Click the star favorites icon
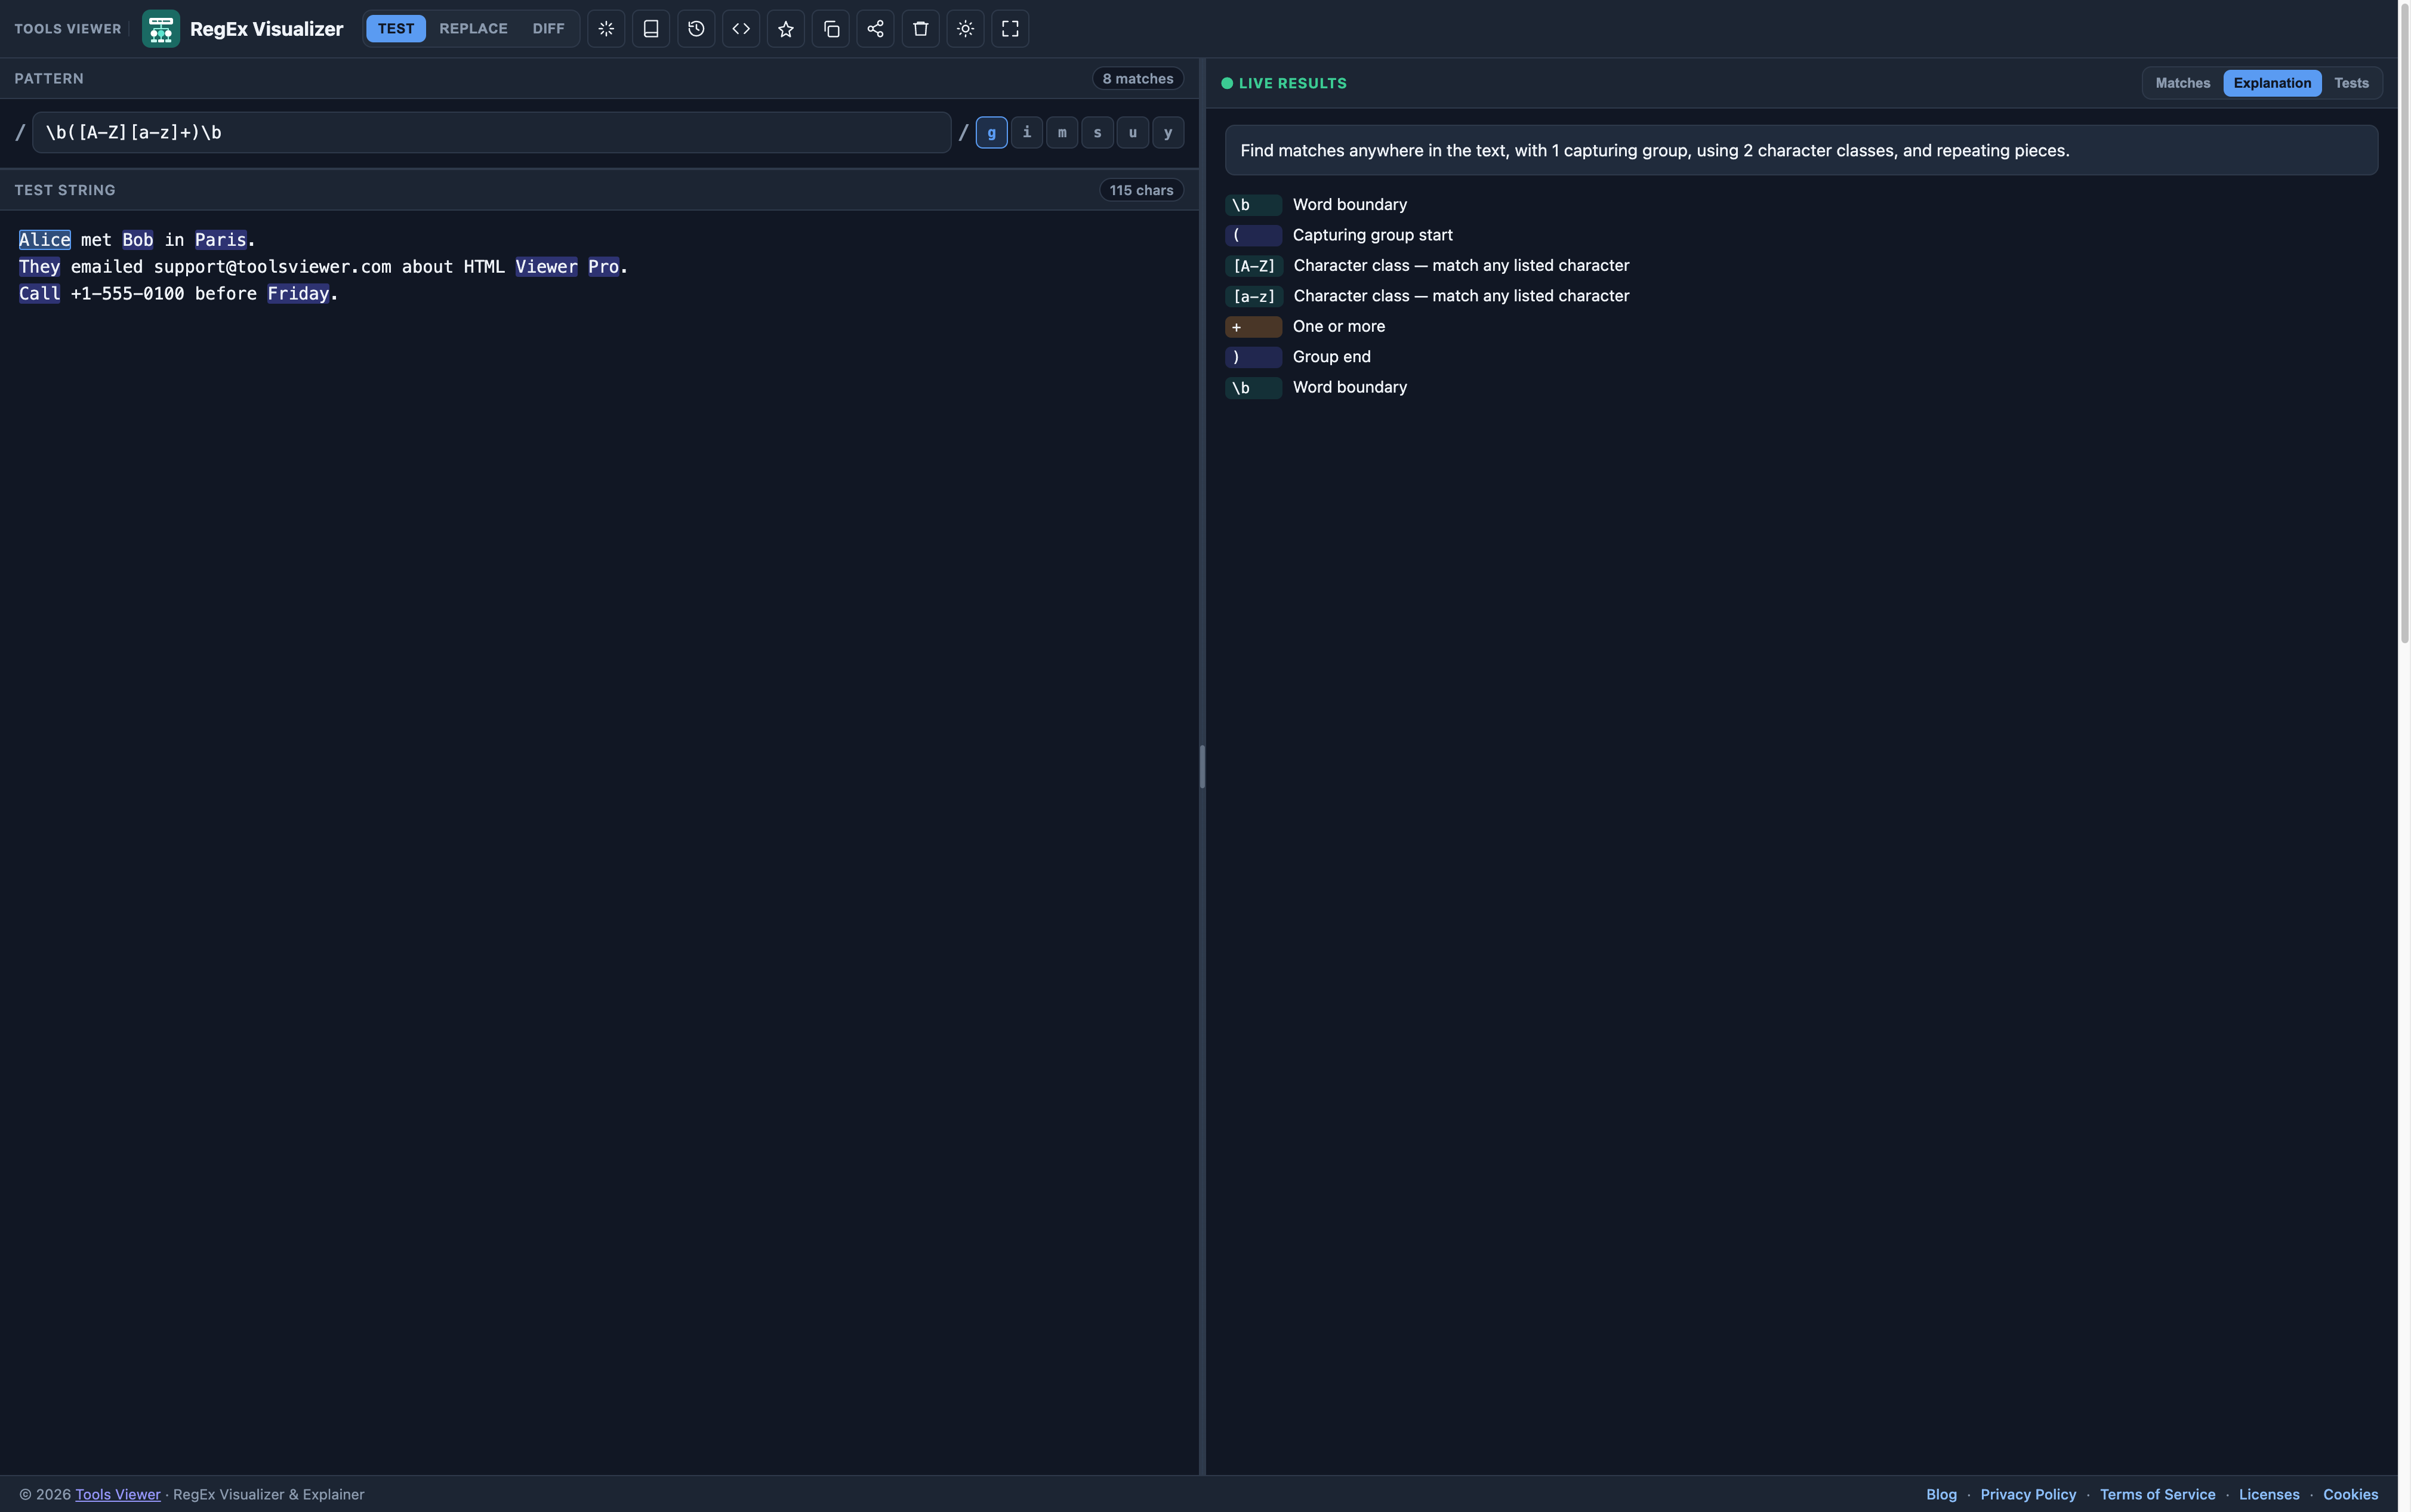Viewport: 2411px width, 1512px height. (786, 29)
